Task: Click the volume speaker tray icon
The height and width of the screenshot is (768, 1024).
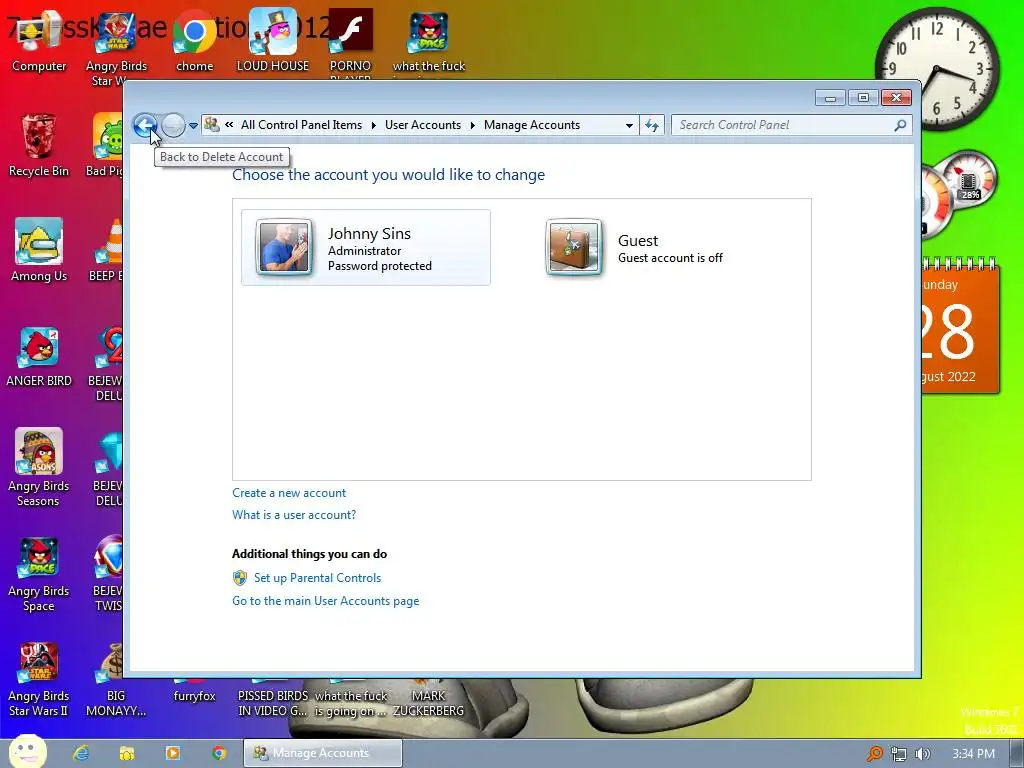Action: [922, 754]
